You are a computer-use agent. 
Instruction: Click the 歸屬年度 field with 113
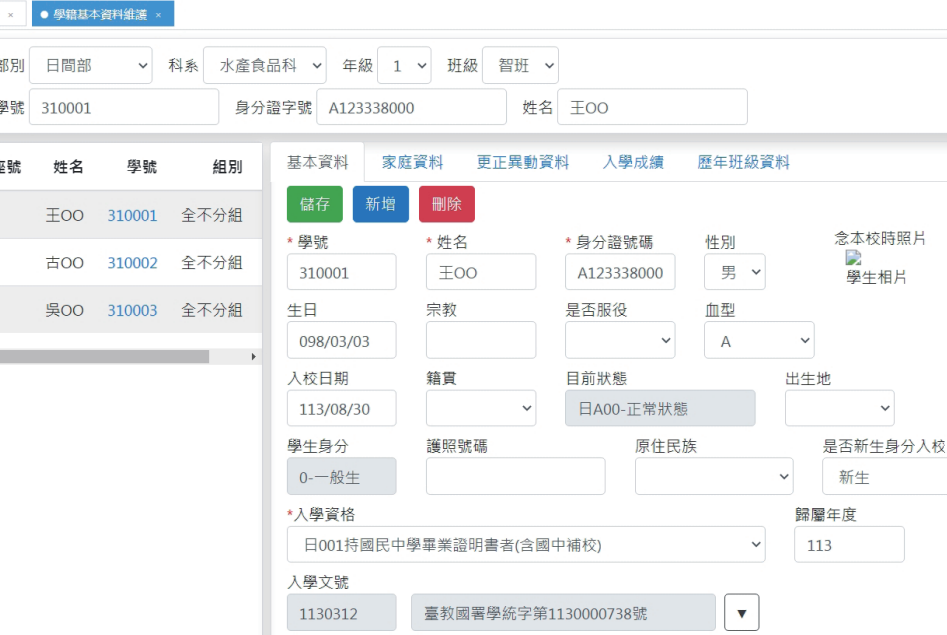[849, 545]
